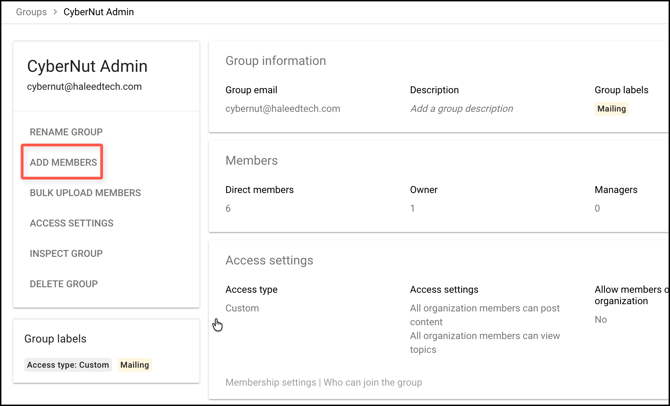Screen dimensions: 670x406
Task: Open the Direct members count of 6
Action: [x=228, y=209]
